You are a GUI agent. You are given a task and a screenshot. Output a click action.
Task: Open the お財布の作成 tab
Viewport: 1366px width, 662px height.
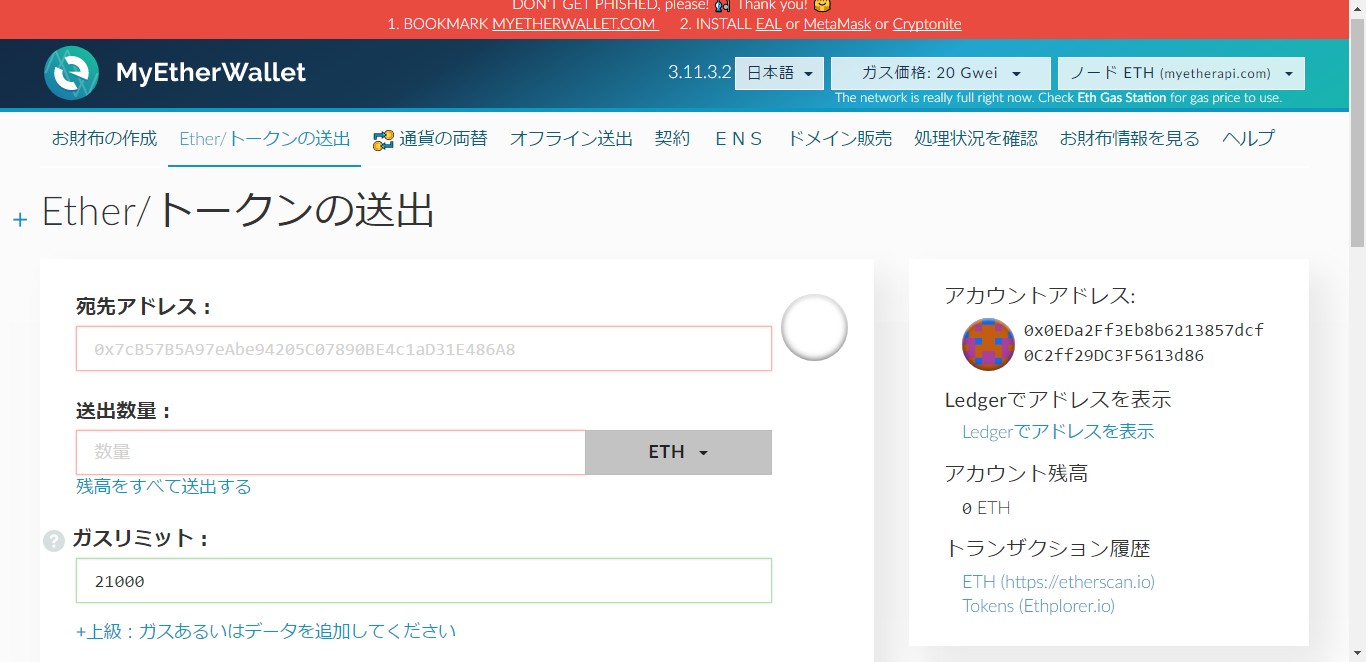[105, 139]
